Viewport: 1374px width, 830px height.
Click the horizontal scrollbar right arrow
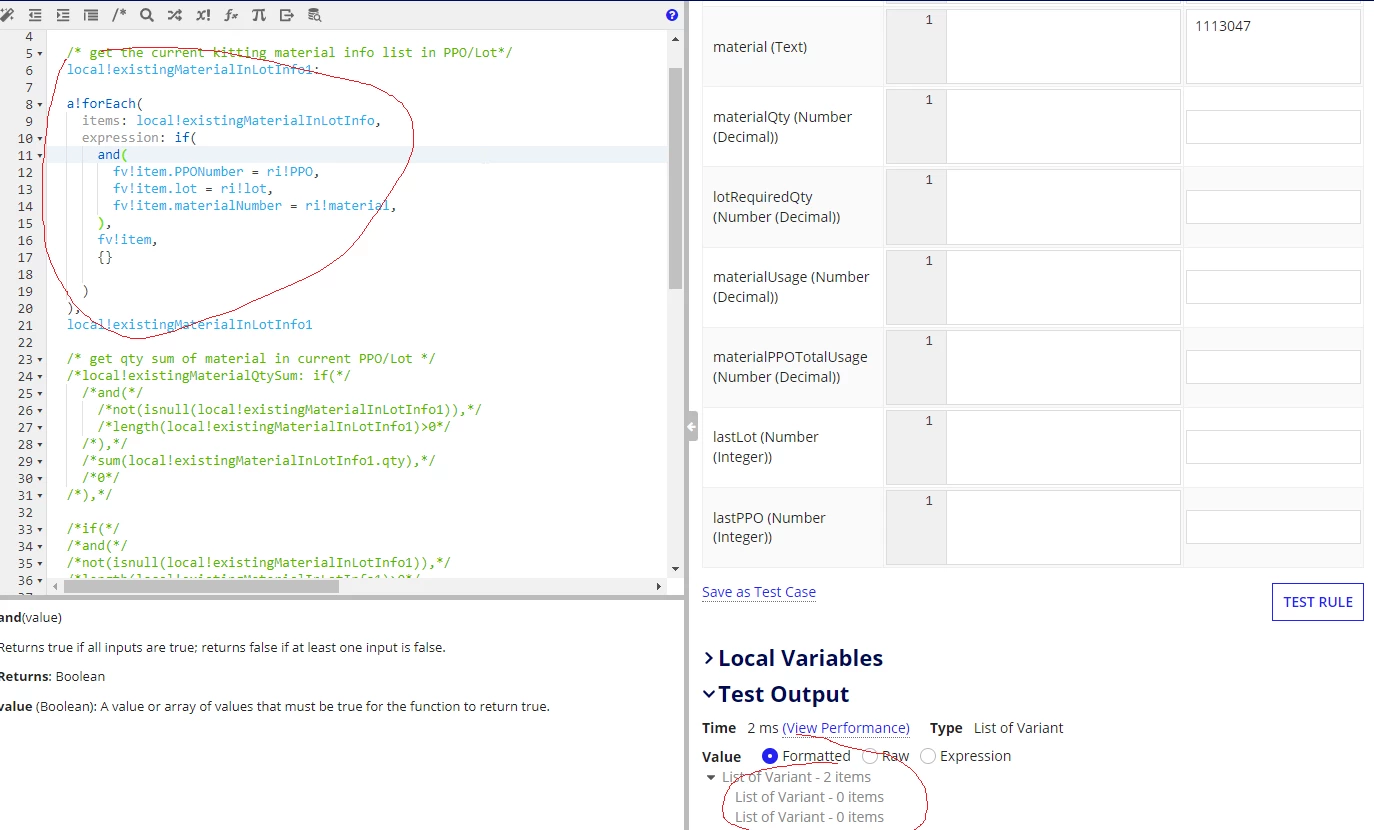(x=659, y=586)
